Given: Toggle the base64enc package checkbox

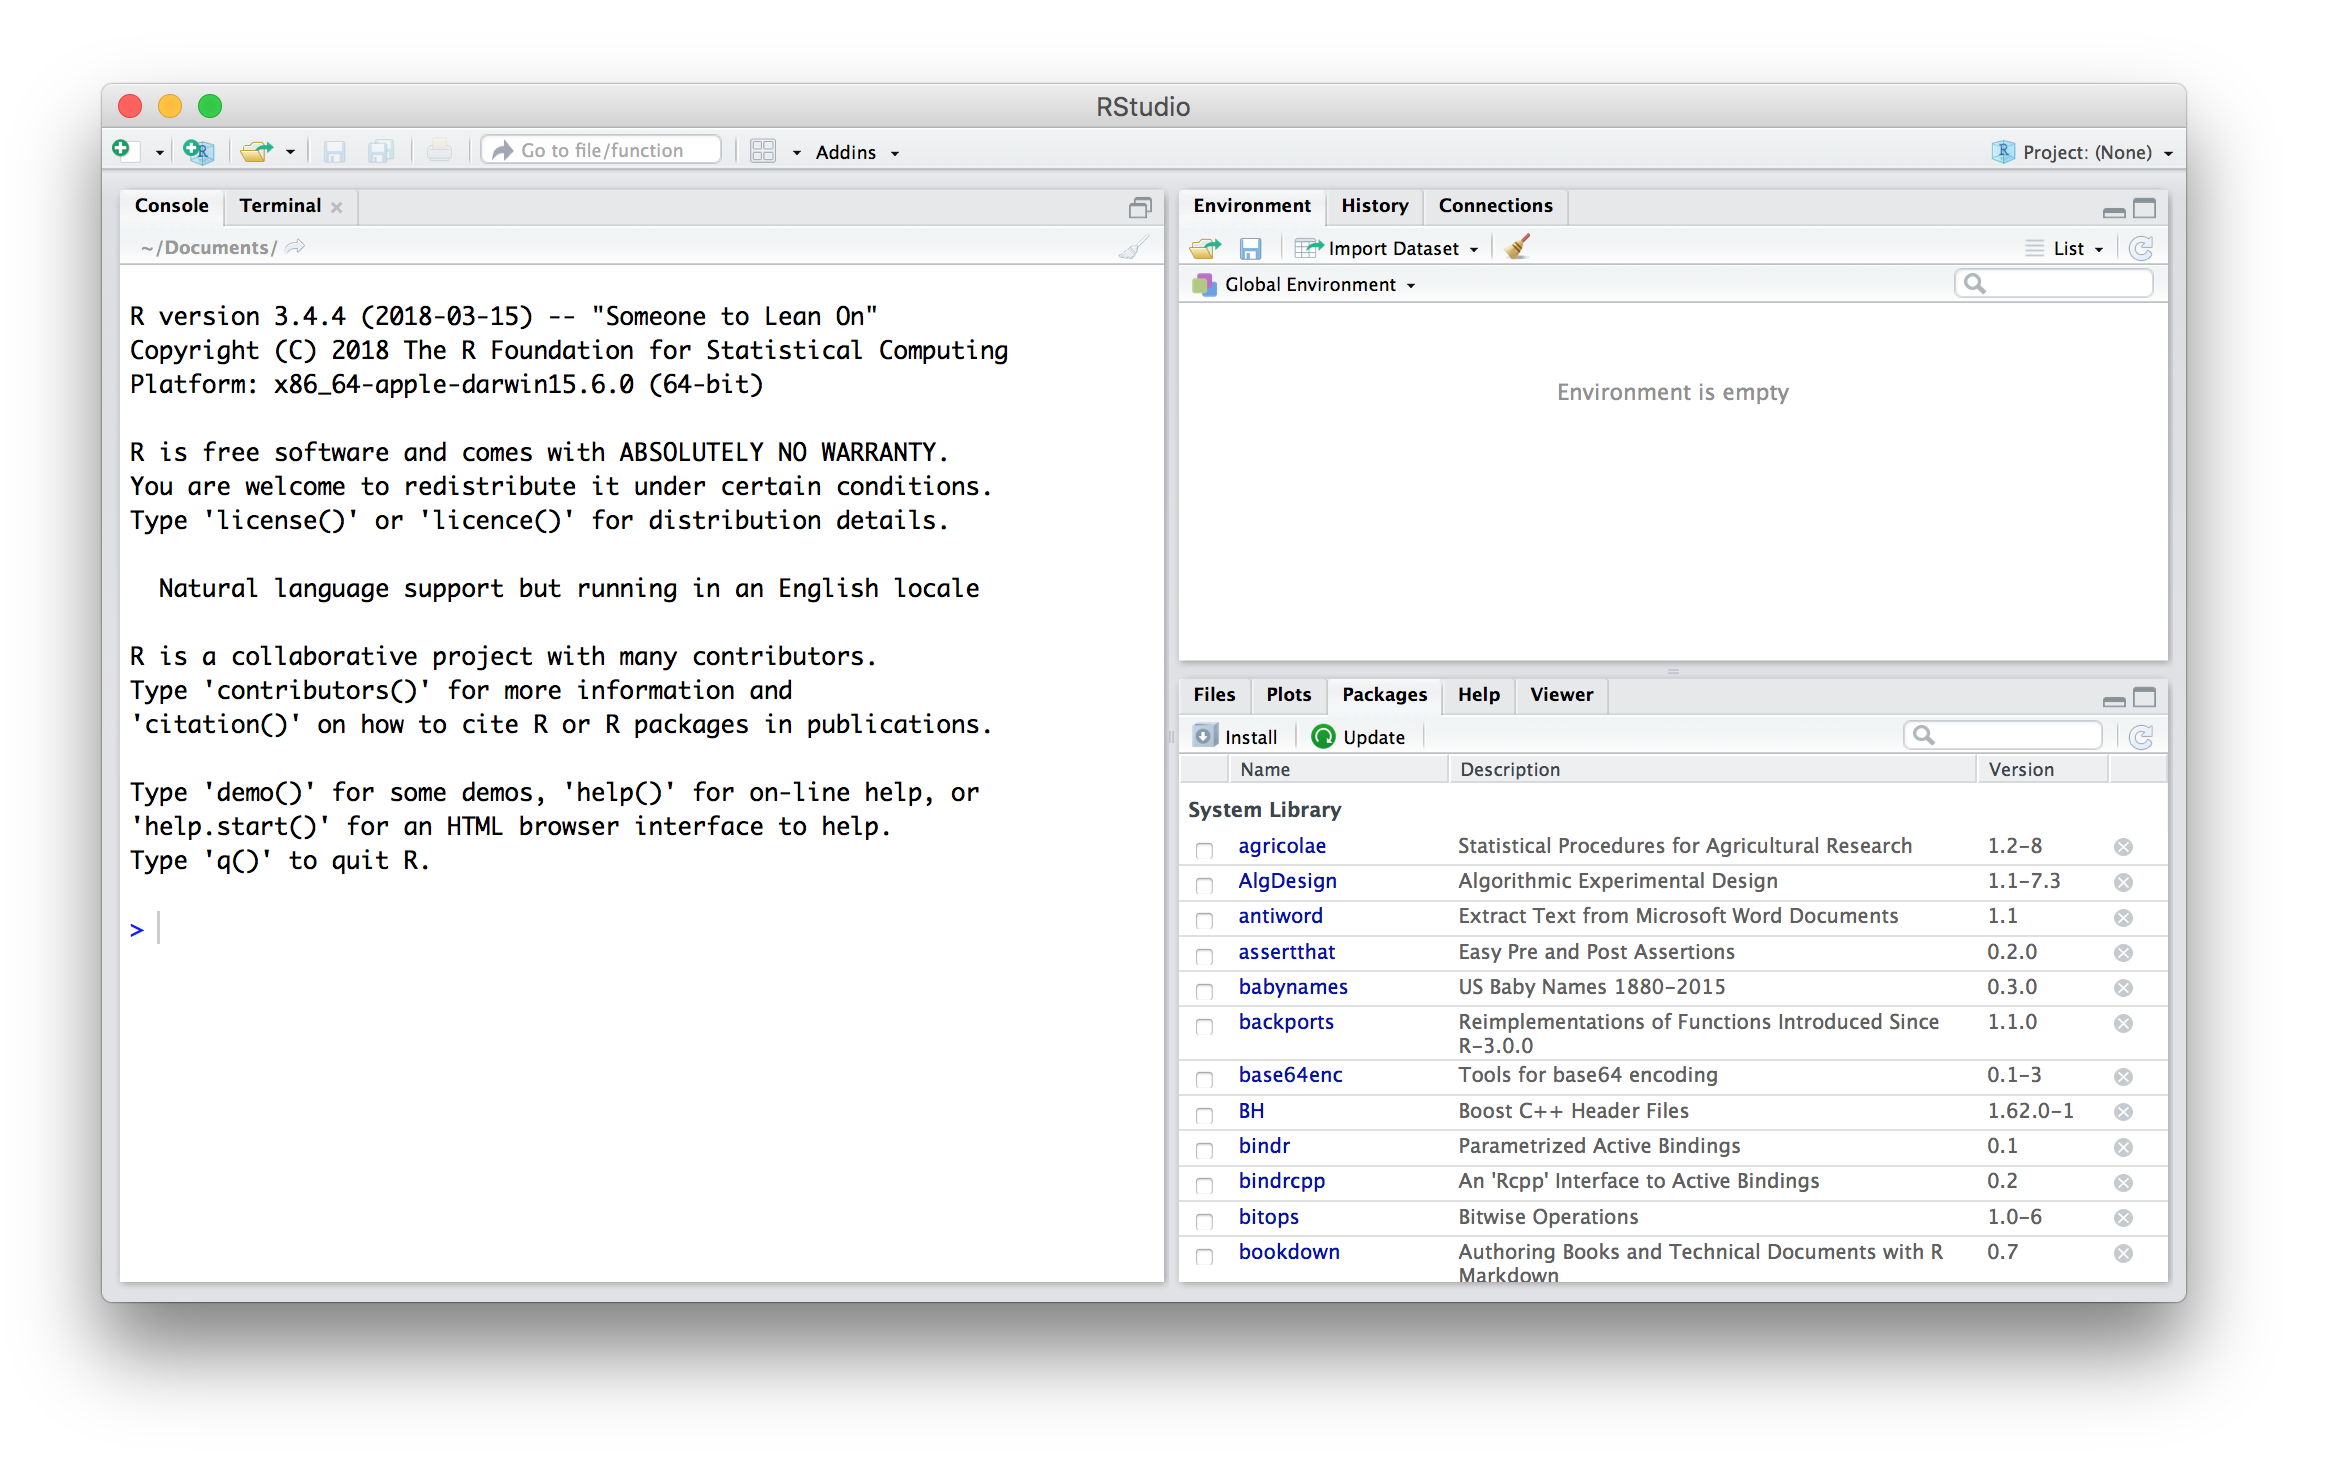Looking at the screenshot, I should click(1204, 1079).
